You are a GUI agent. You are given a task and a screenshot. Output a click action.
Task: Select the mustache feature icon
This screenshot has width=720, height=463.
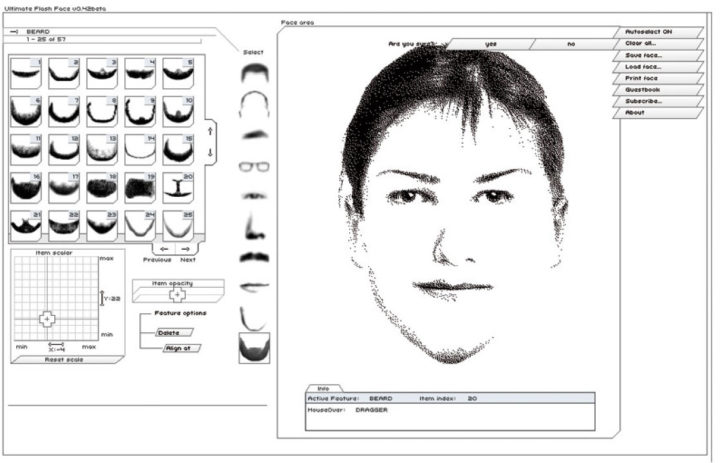[x=254, y=257]
